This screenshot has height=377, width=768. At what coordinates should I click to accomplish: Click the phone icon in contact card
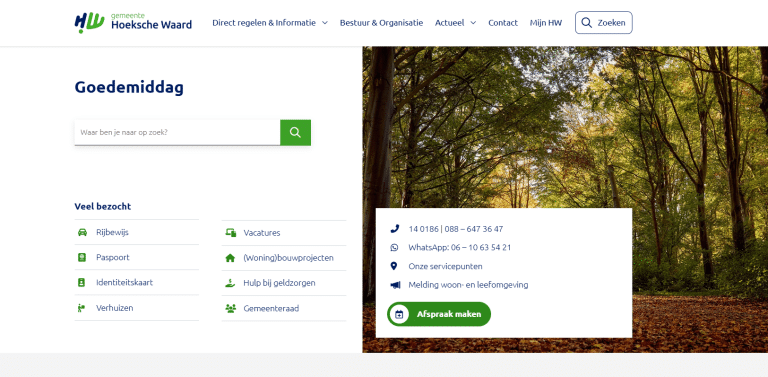pyautogui.click(x=394, y=229)
